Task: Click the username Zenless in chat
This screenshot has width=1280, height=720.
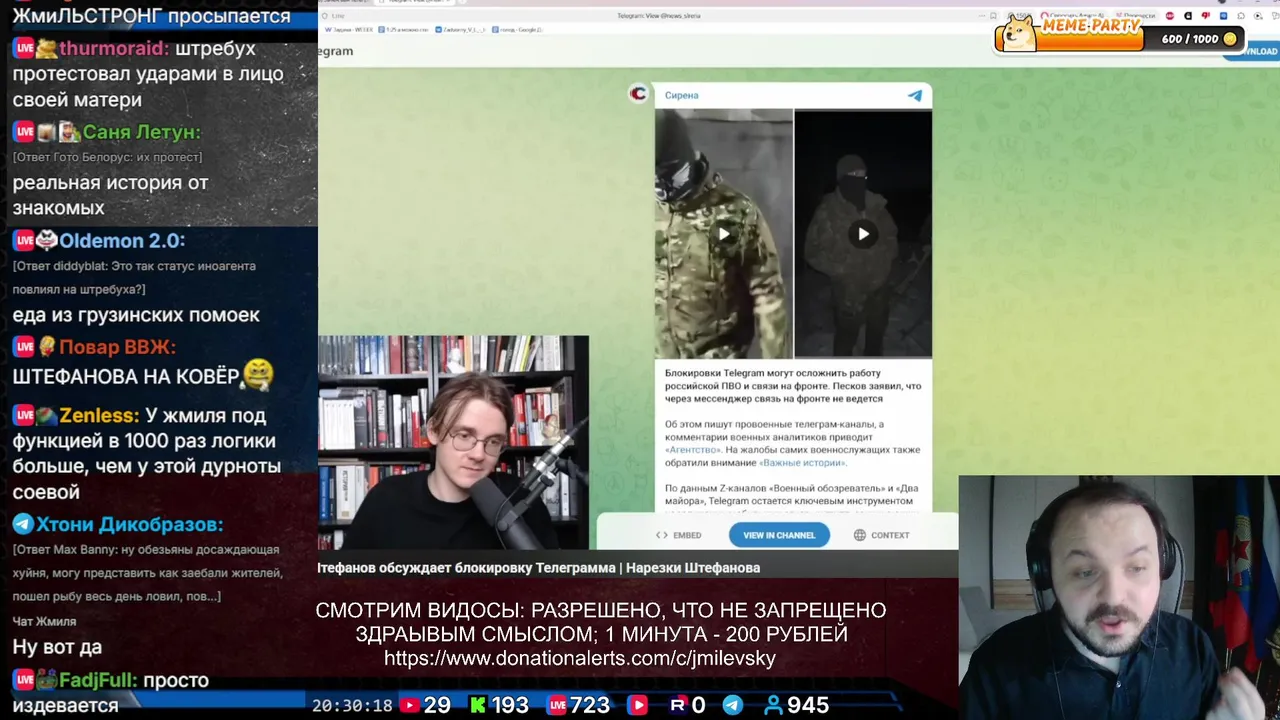Action: click(x=99, y=415)
